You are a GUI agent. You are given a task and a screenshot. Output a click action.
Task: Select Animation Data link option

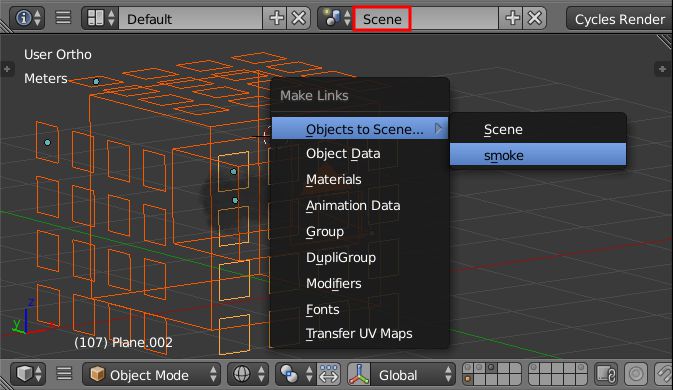(360, 206)
